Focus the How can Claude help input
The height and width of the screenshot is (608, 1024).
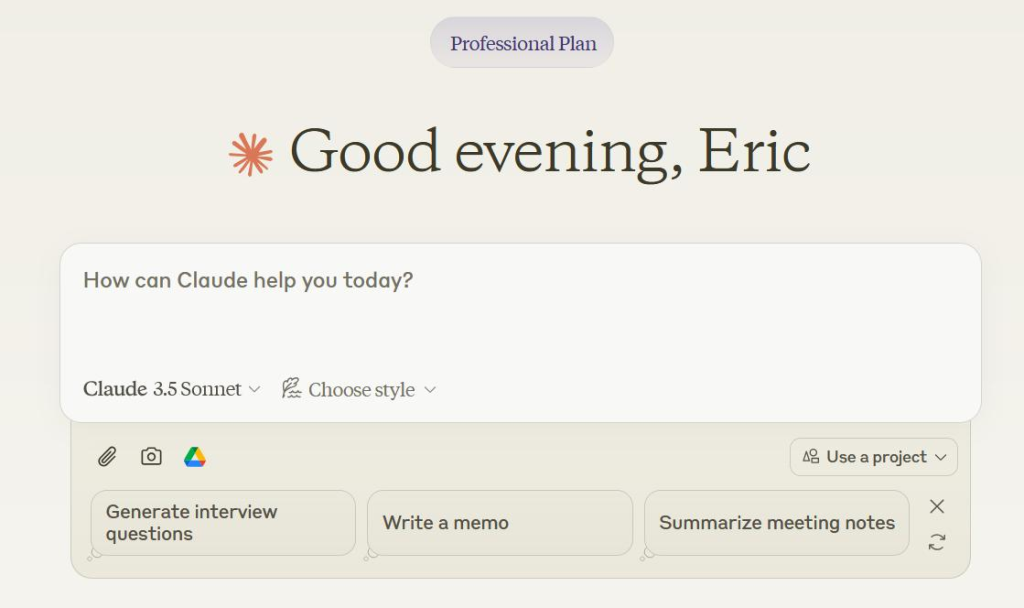[520, 307]
